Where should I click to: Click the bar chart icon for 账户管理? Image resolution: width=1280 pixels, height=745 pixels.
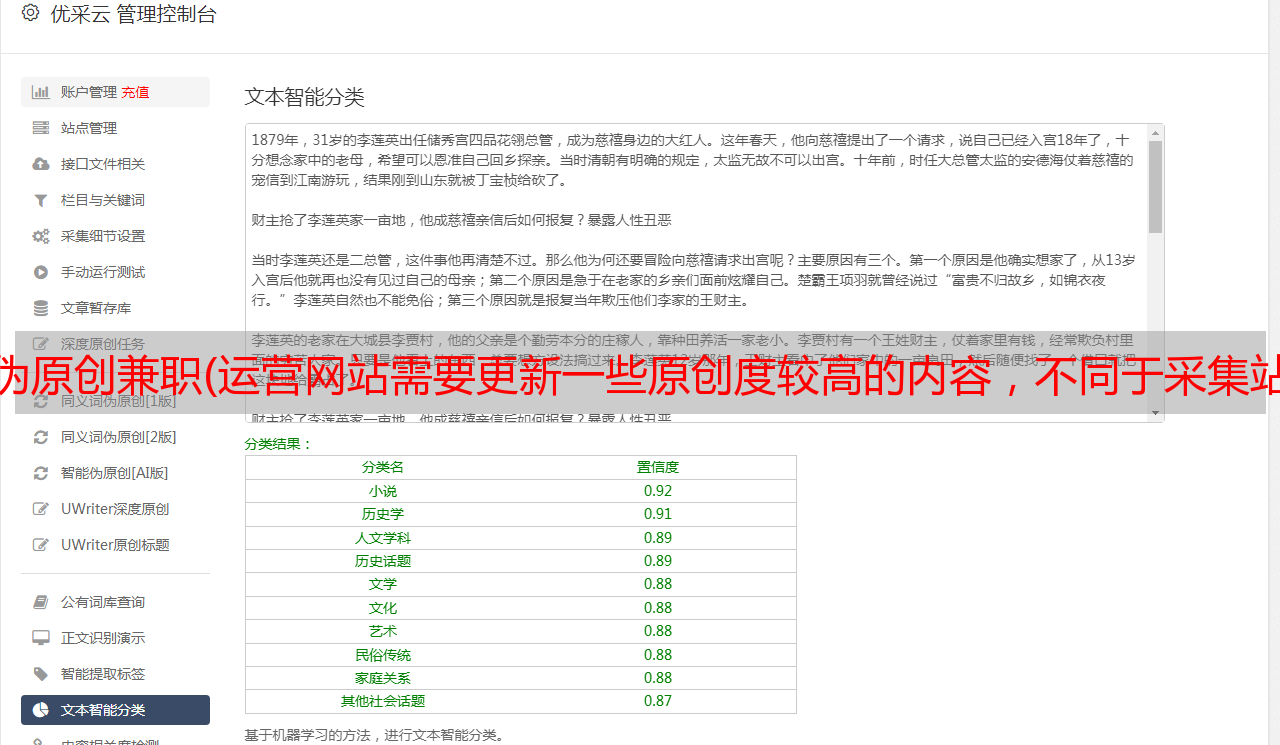[x=41, y=92]
